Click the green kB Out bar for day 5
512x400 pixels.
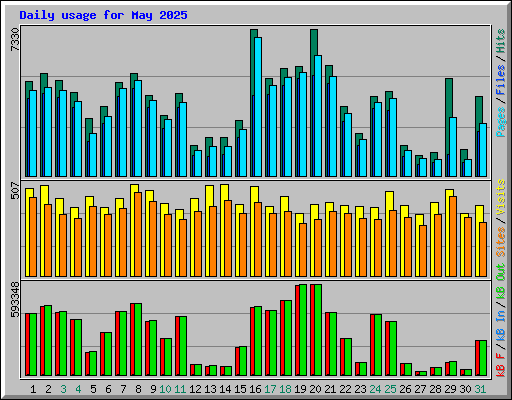[x=93, y=364]
